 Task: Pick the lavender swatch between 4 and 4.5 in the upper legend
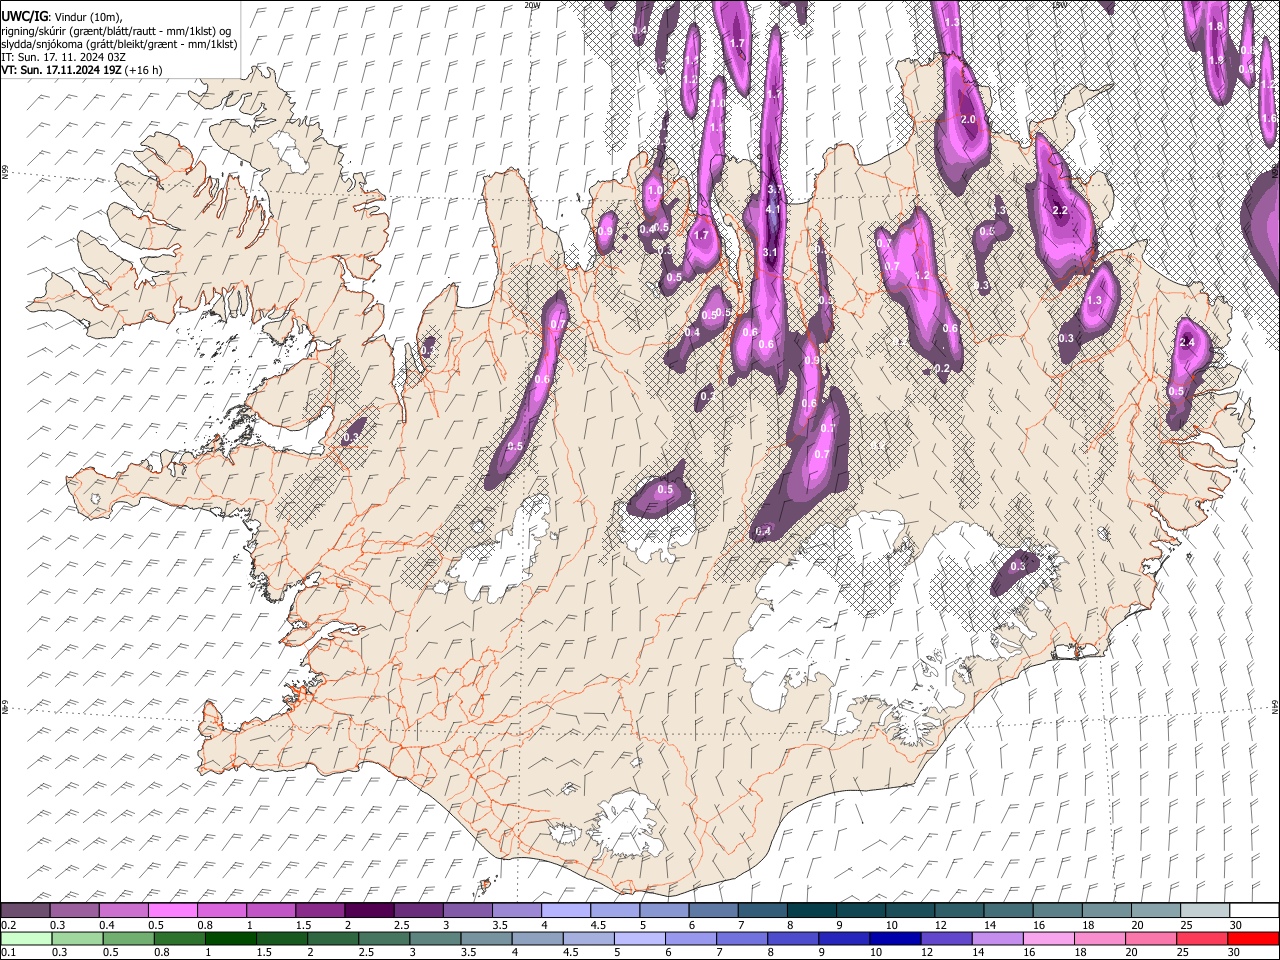(x=564, y=911)
